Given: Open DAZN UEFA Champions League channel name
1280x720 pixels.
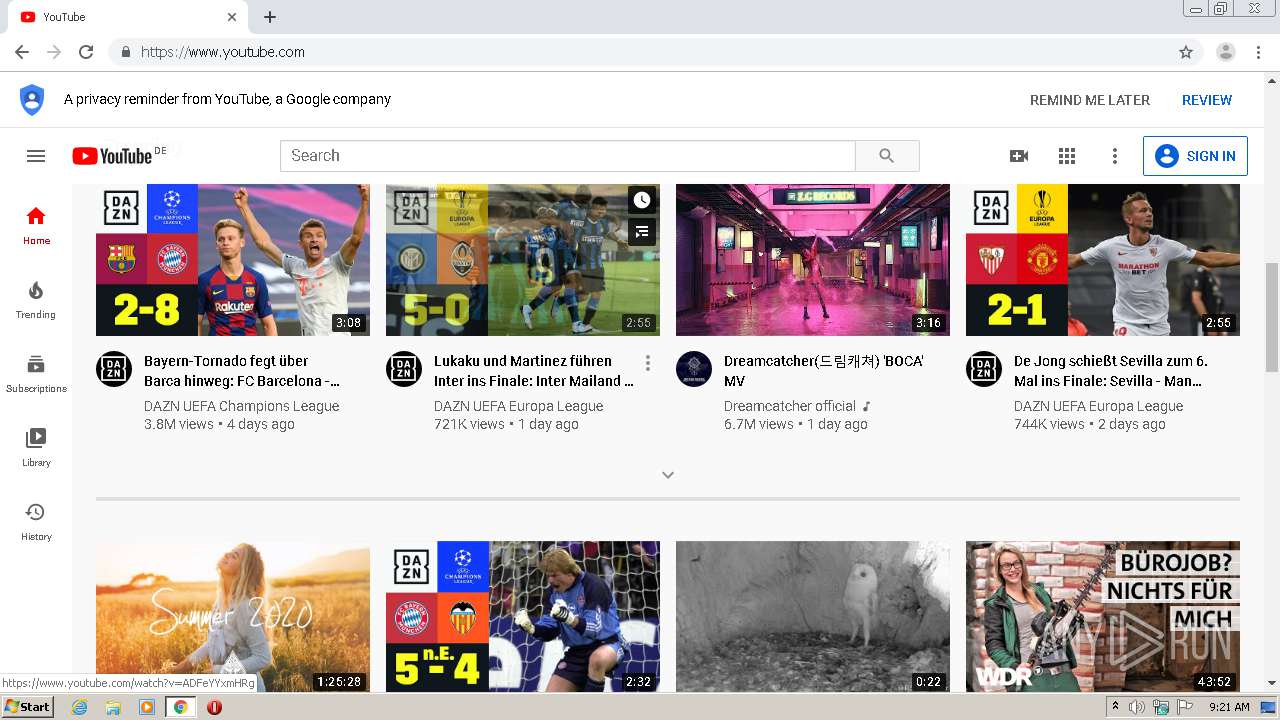Looking at the screenshot, I should 242,406.
